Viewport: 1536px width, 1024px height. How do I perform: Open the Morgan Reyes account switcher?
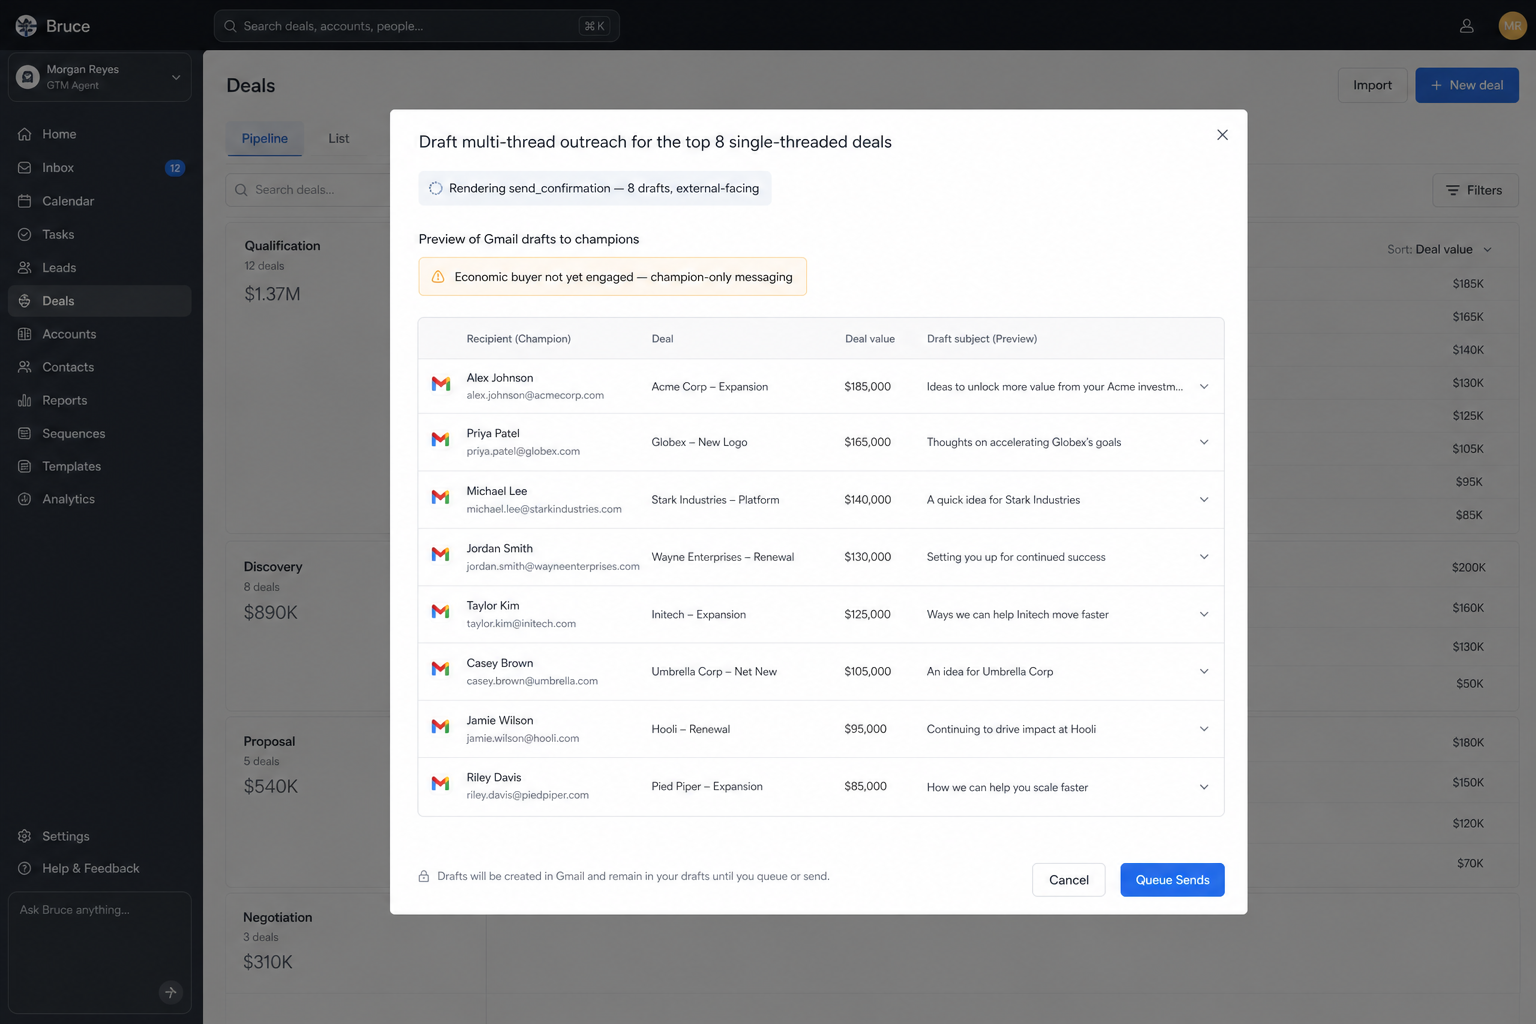[x=99, y=77]
